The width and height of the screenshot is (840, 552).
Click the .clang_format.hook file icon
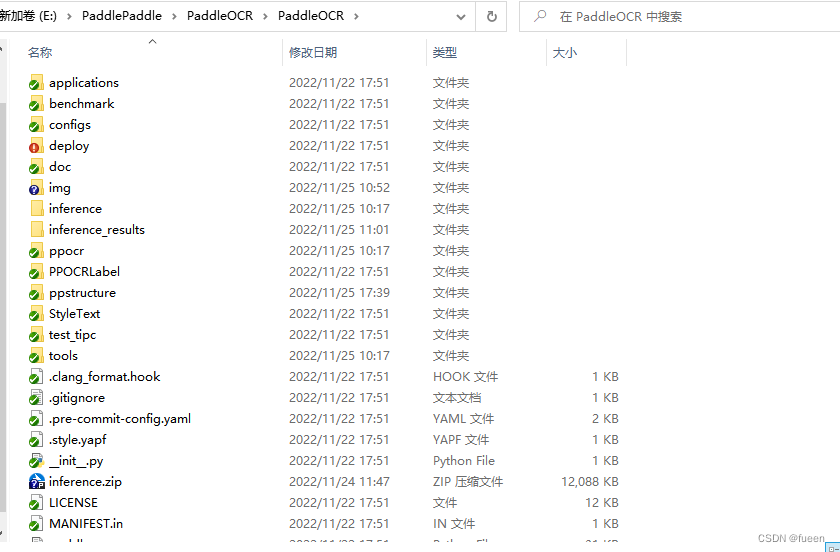click(x=36, y=377)
